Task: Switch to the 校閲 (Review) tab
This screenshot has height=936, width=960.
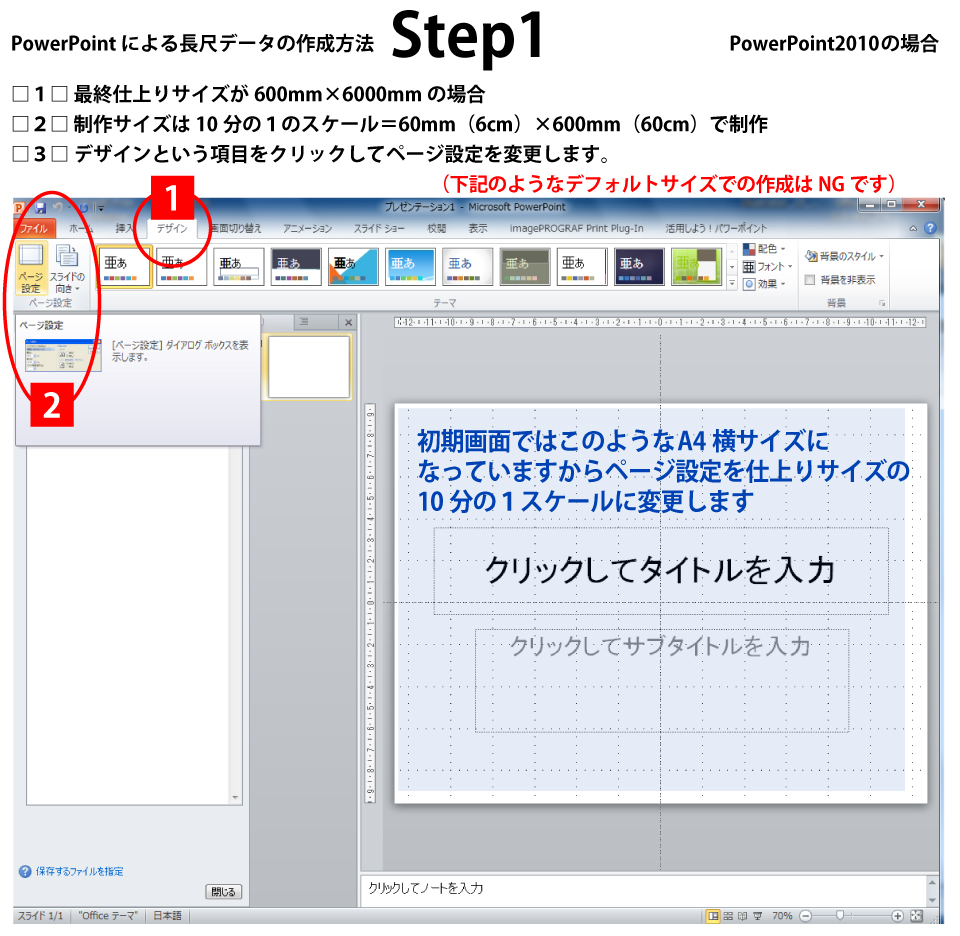Action: [x=437, y=228]
